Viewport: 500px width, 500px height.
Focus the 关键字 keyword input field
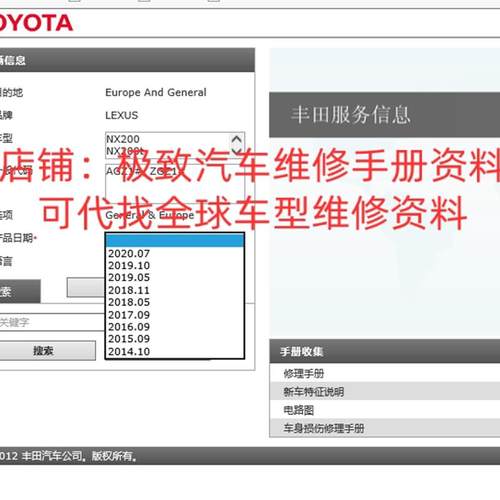pos(52,322)
